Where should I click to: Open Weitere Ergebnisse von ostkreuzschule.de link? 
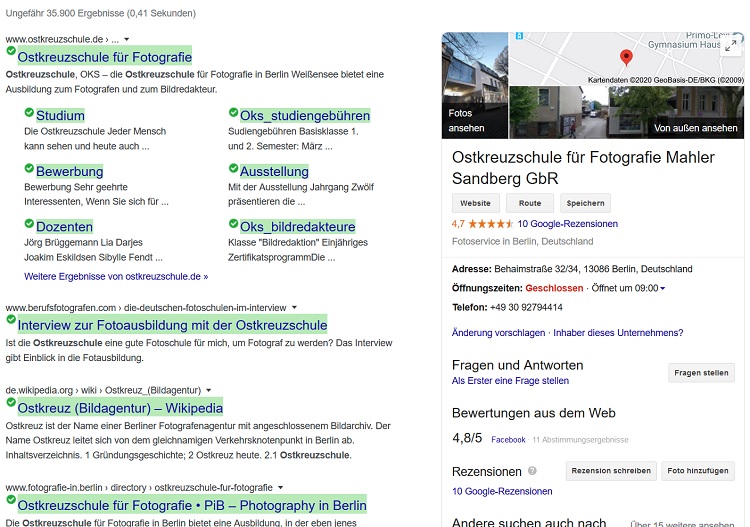tap(116, 276)
